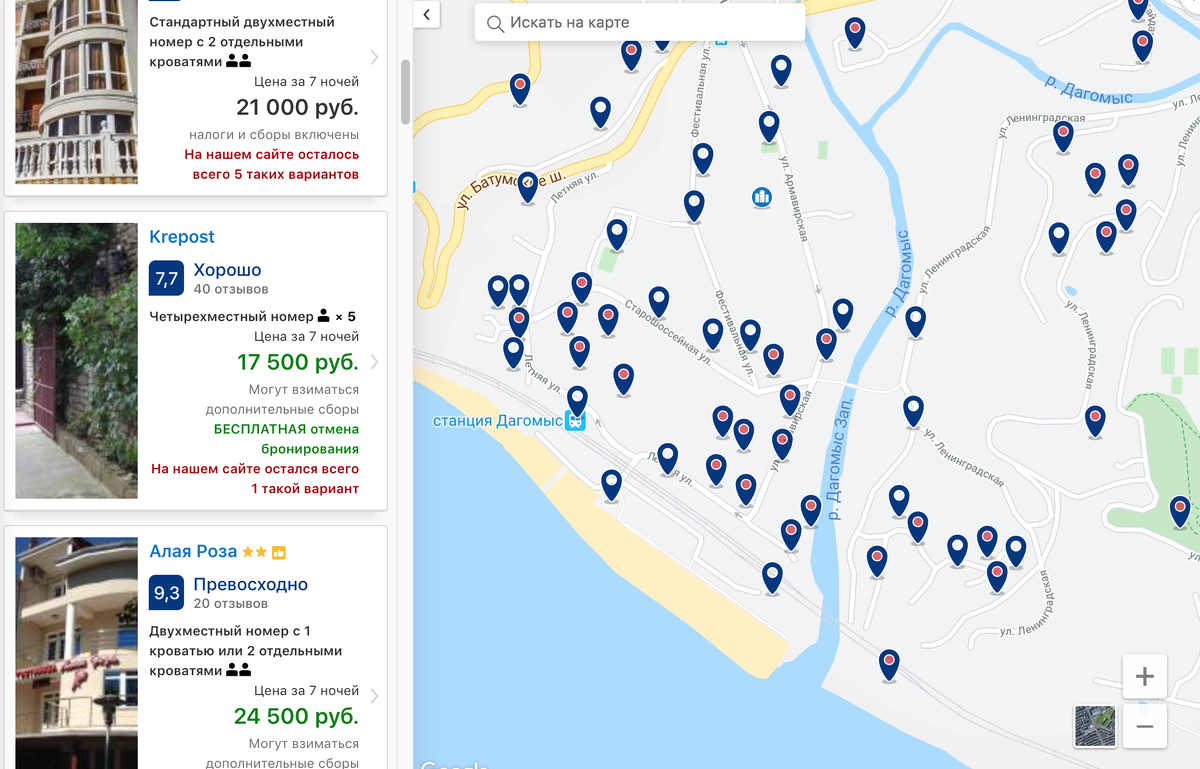Click "БЕСПЛАТНАЯ отмена бронирования" text

286,439
